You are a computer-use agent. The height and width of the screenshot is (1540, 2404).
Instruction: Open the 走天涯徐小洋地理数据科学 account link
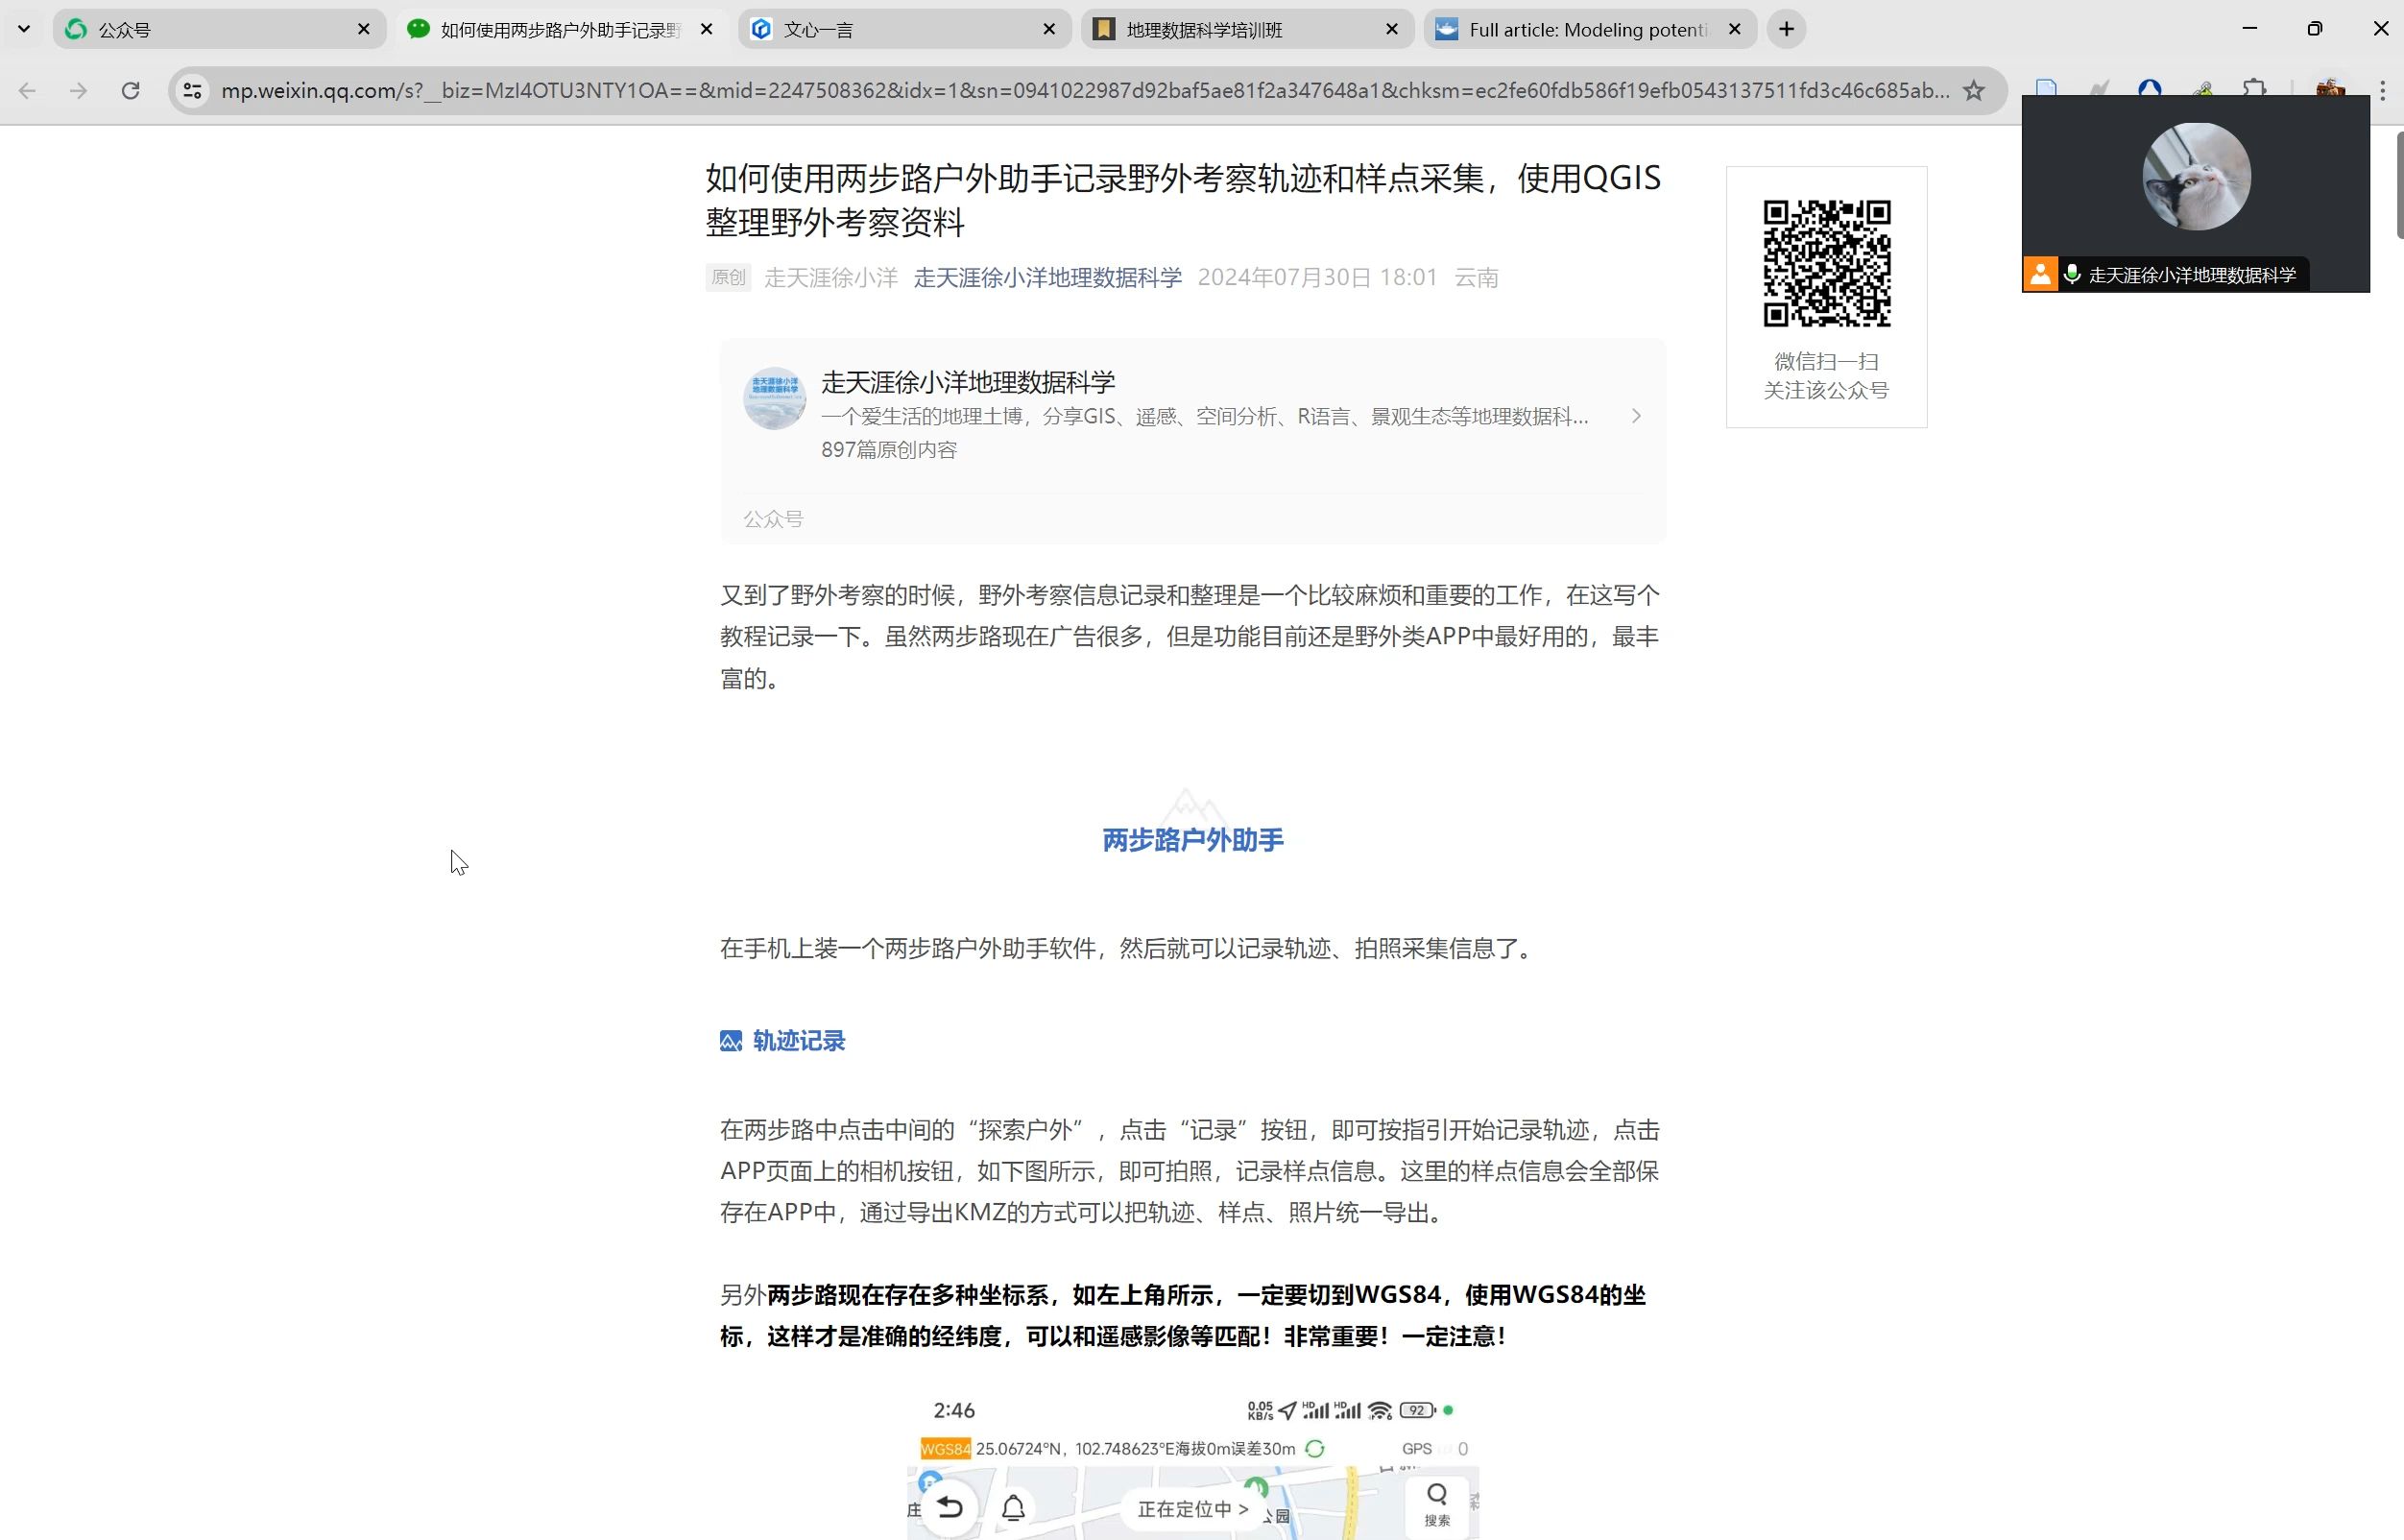pos(1047,277)
